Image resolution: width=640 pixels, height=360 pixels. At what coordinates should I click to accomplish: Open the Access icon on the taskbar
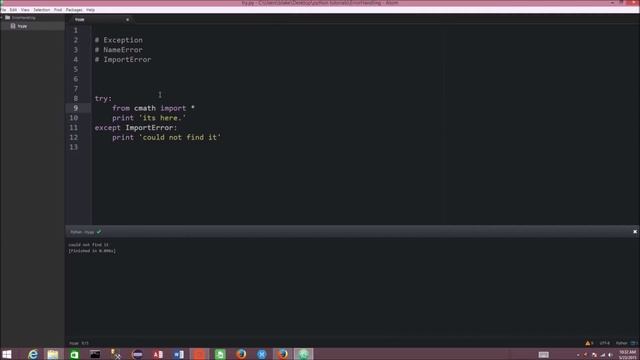click(158, 354)
